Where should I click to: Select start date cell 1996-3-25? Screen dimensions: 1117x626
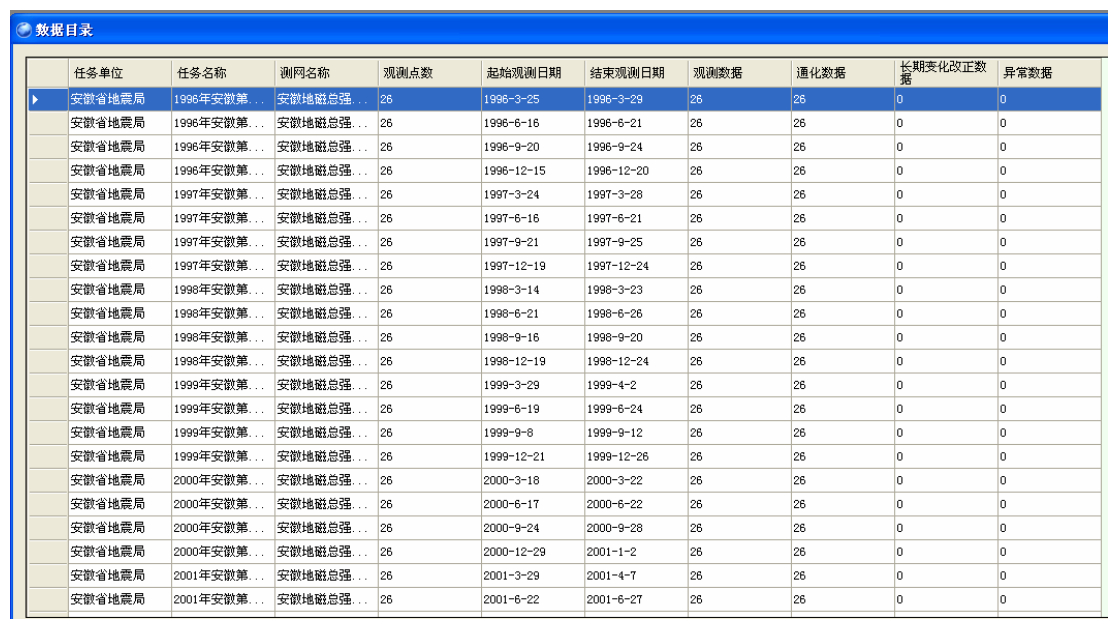pos(533,100)
